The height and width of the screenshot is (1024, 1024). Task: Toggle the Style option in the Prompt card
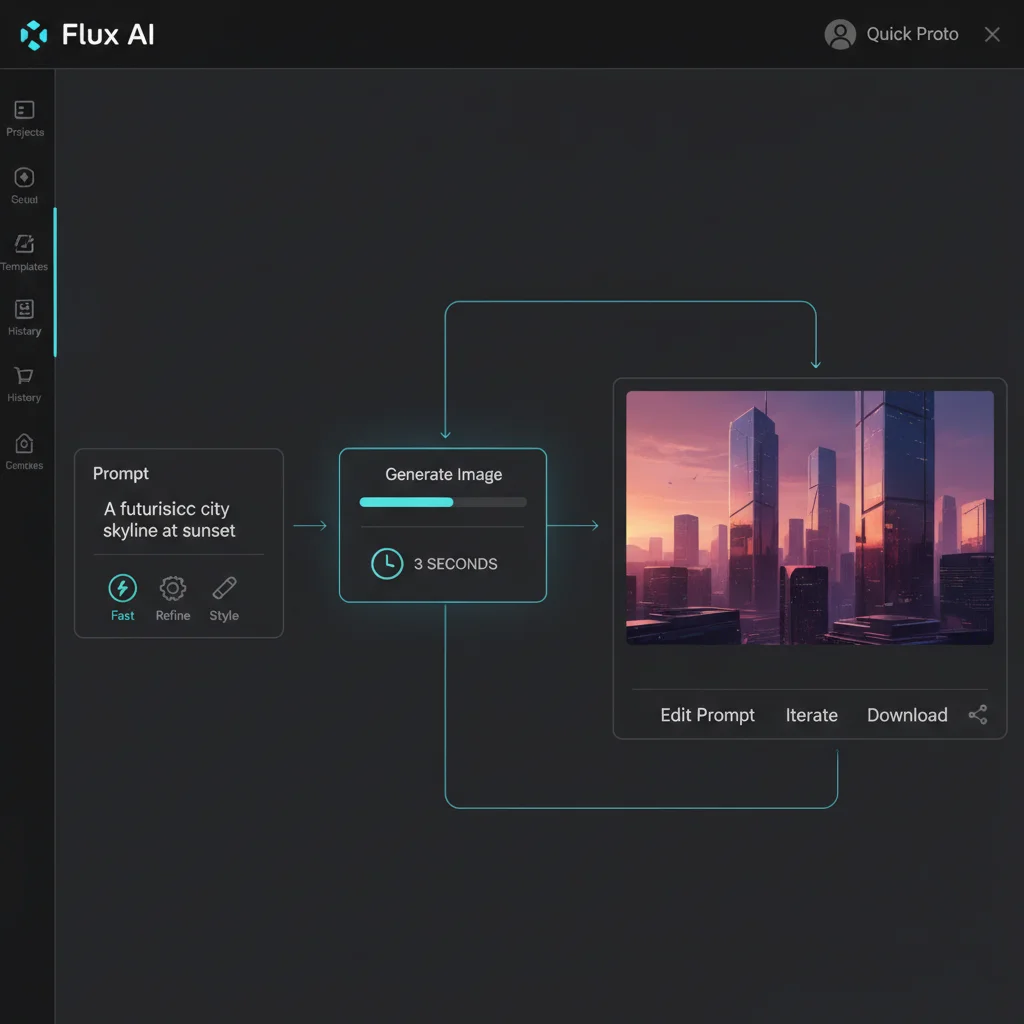point(223,597)
